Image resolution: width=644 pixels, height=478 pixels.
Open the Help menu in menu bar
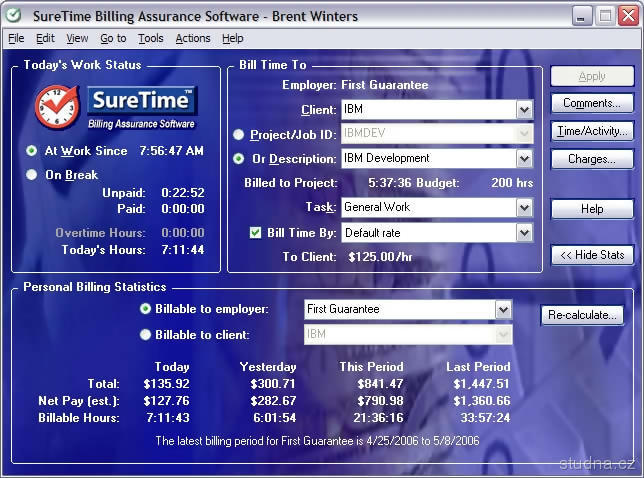tap(233, 38)
